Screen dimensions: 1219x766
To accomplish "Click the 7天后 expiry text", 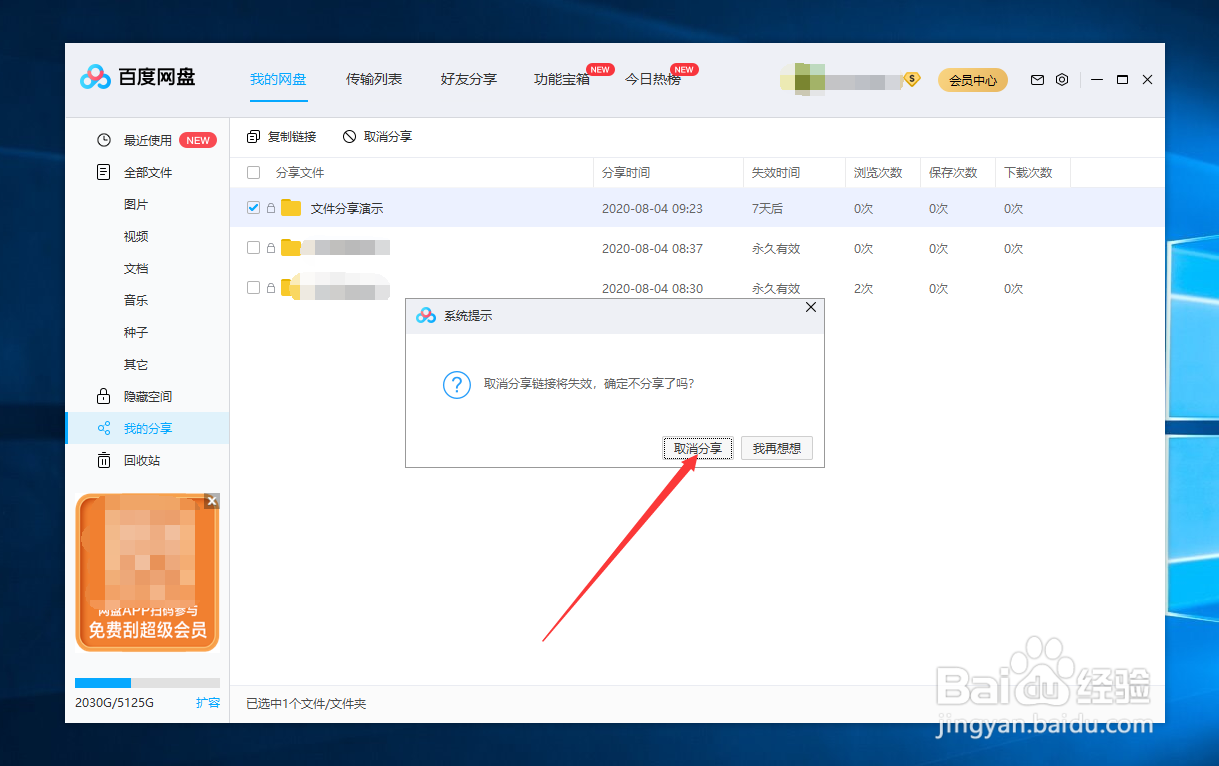I will point(768,208).
